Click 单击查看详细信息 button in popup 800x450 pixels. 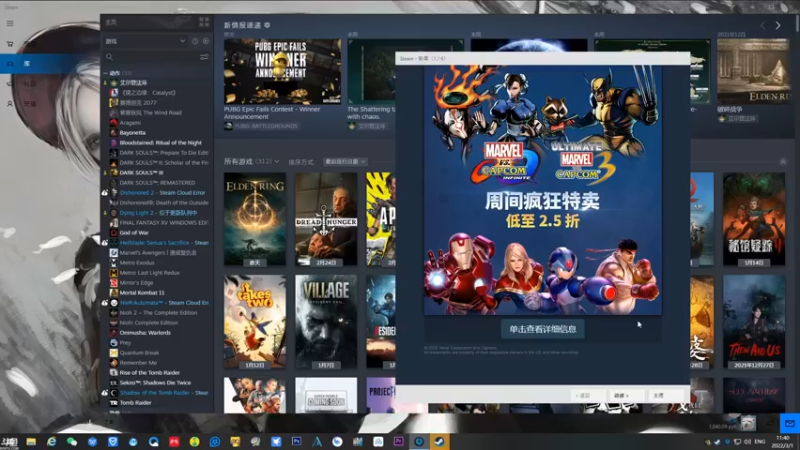tap(543, 329)
